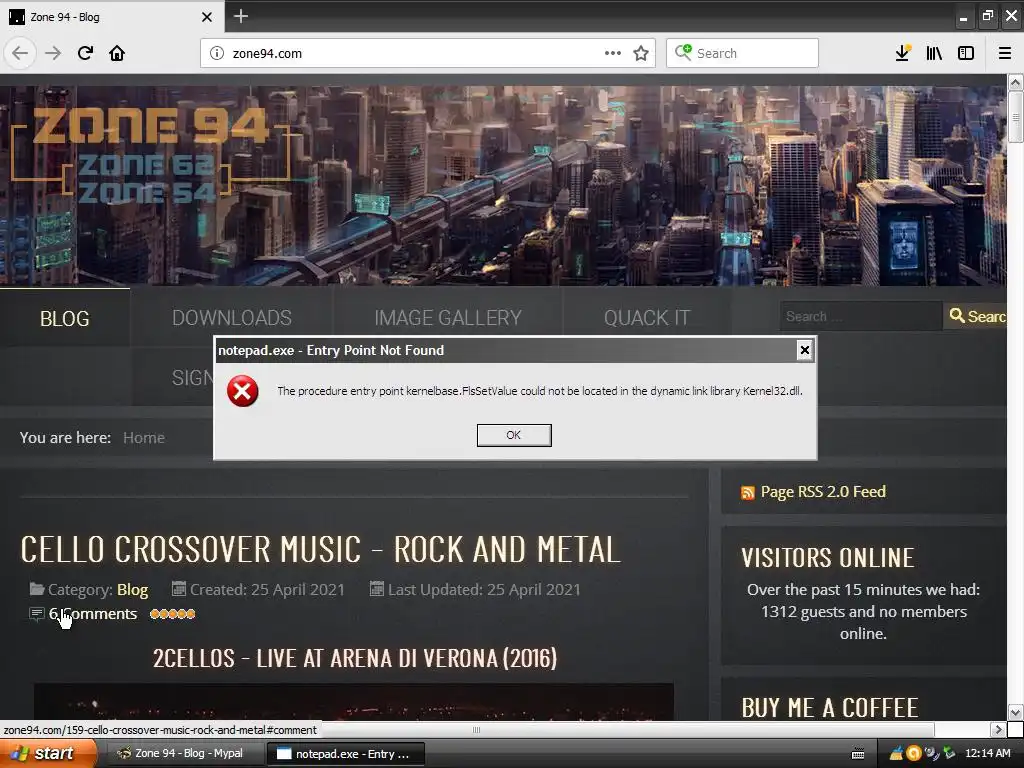Toggle the sidebar view icon
Image resolution: width=1024 pixels, height=768 pixels.
click(966, 53)
